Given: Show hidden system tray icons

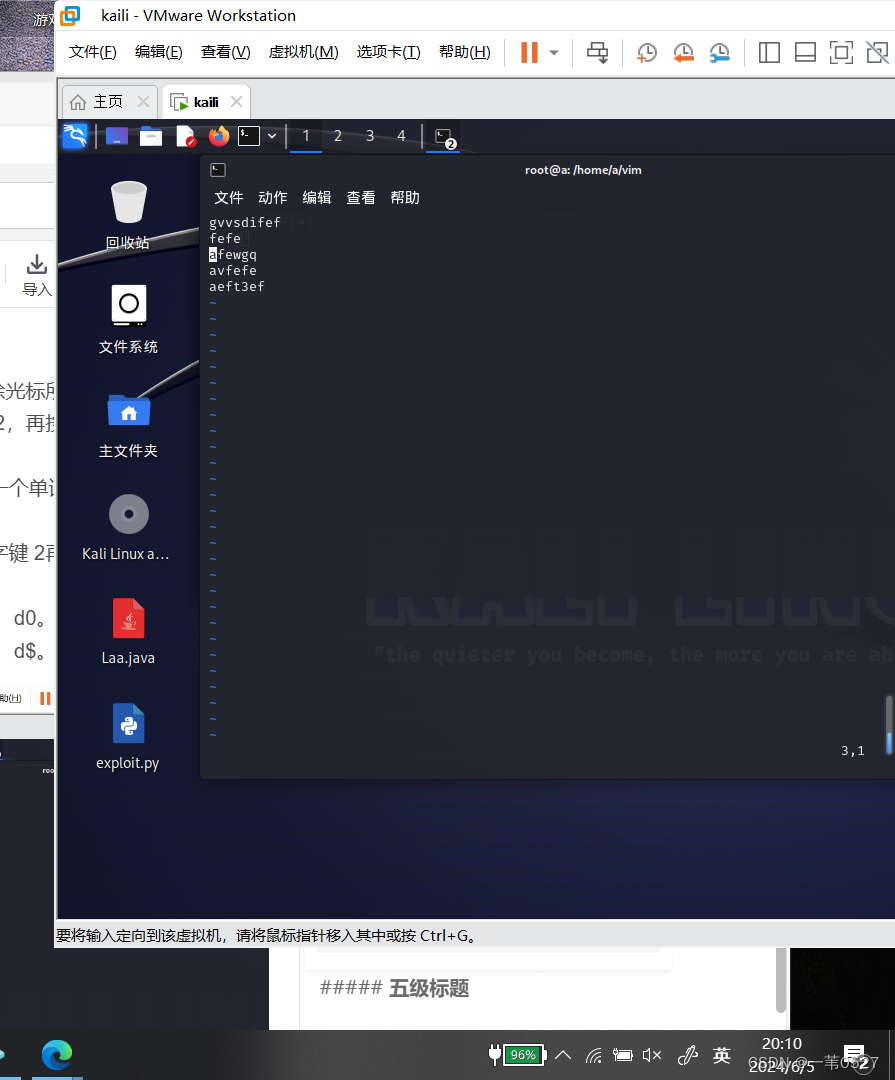Looking at the screenshot, I should point(563,1055).
